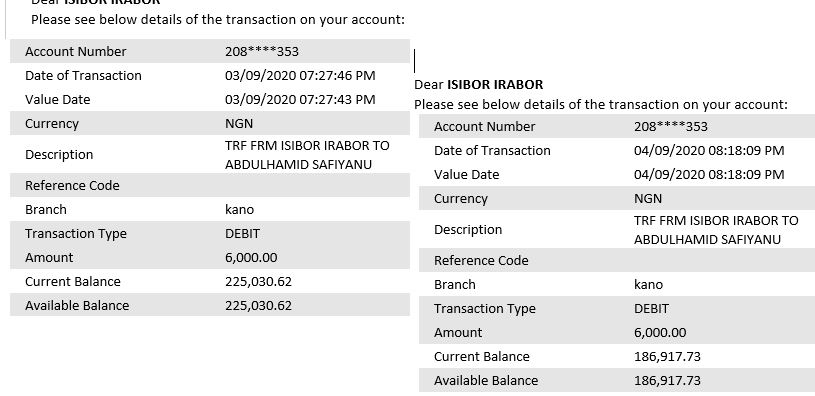This screenshot has width=815, height=396.
Task: Select the right Branch value kano
Action: (649, 284)
